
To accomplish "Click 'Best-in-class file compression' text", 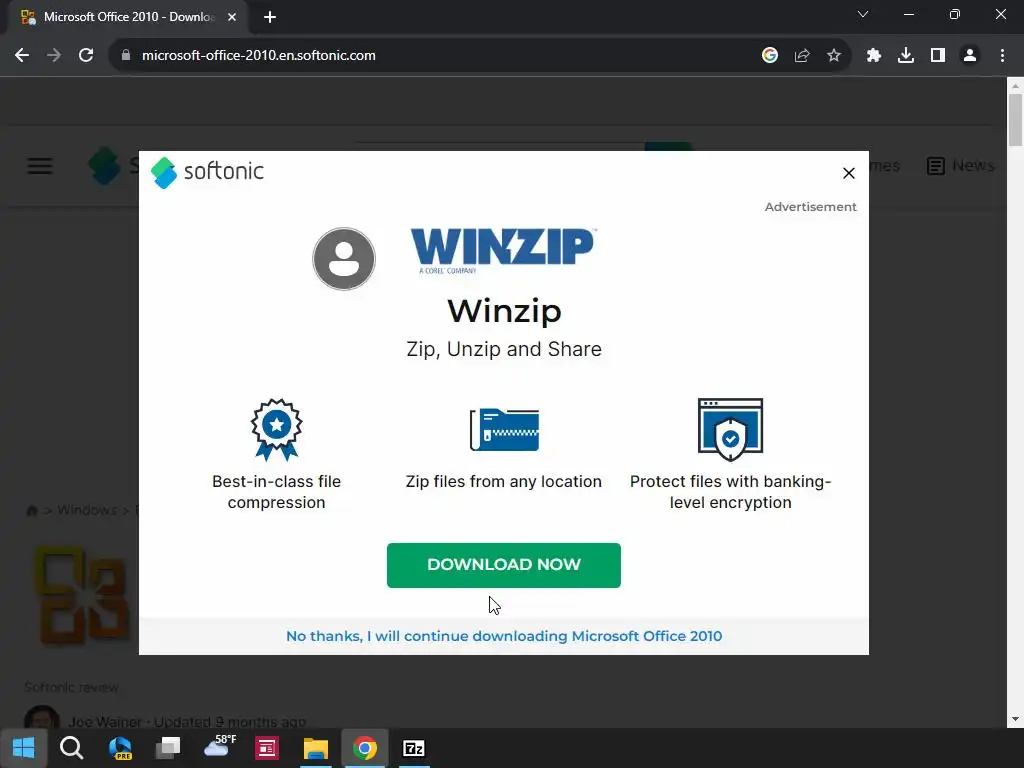I will 276,492.
